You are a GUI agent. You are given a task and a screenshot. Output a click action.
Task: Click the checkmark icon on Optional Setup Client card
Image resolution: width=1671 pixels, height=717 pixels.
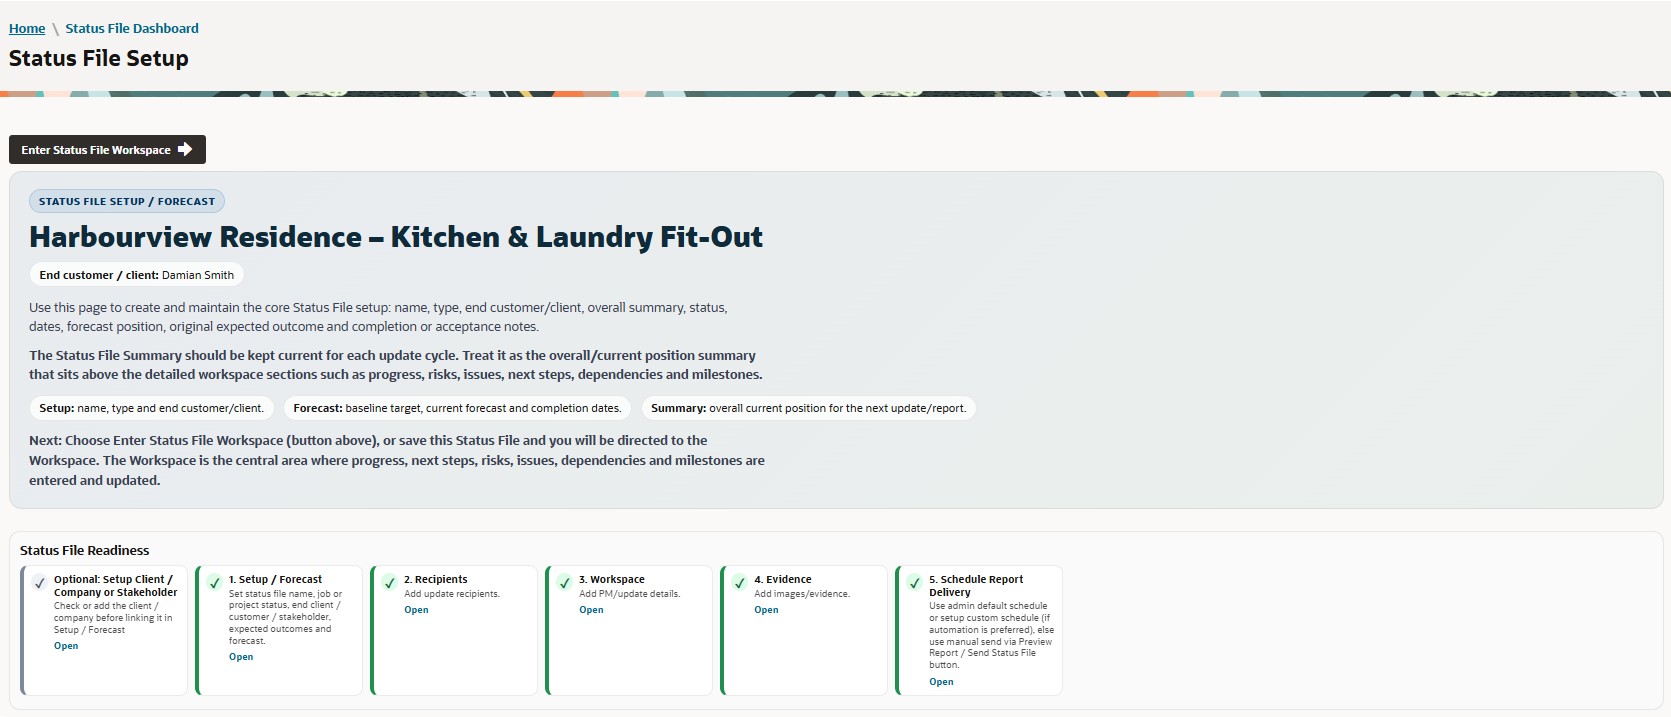pyautogui.click(x=39, y=582)
